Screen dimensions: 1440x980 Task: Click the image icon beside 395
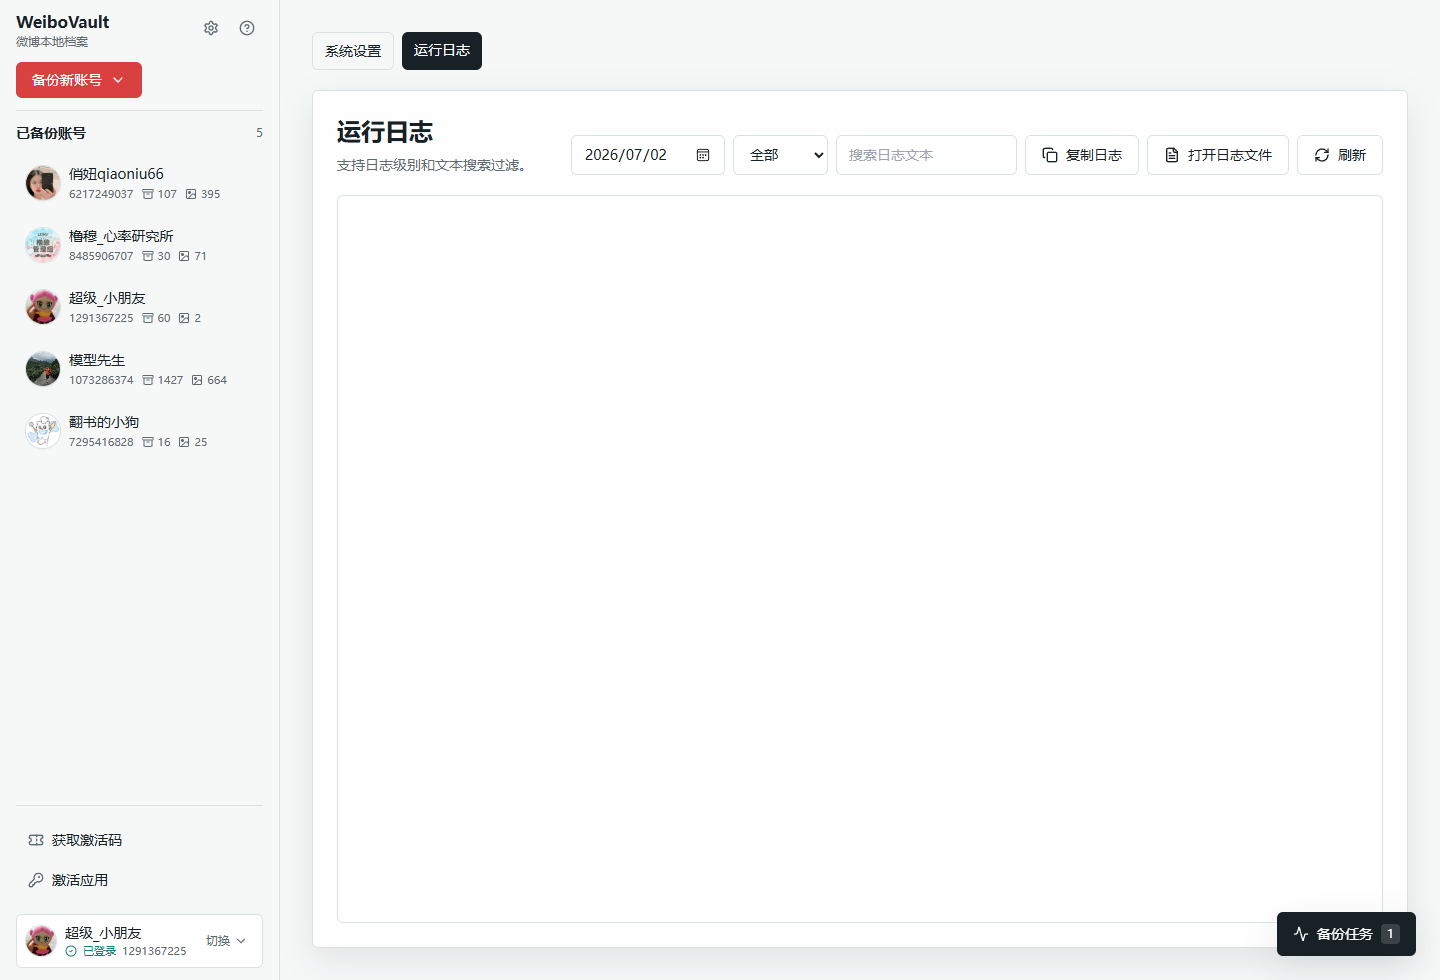point(191,194)
